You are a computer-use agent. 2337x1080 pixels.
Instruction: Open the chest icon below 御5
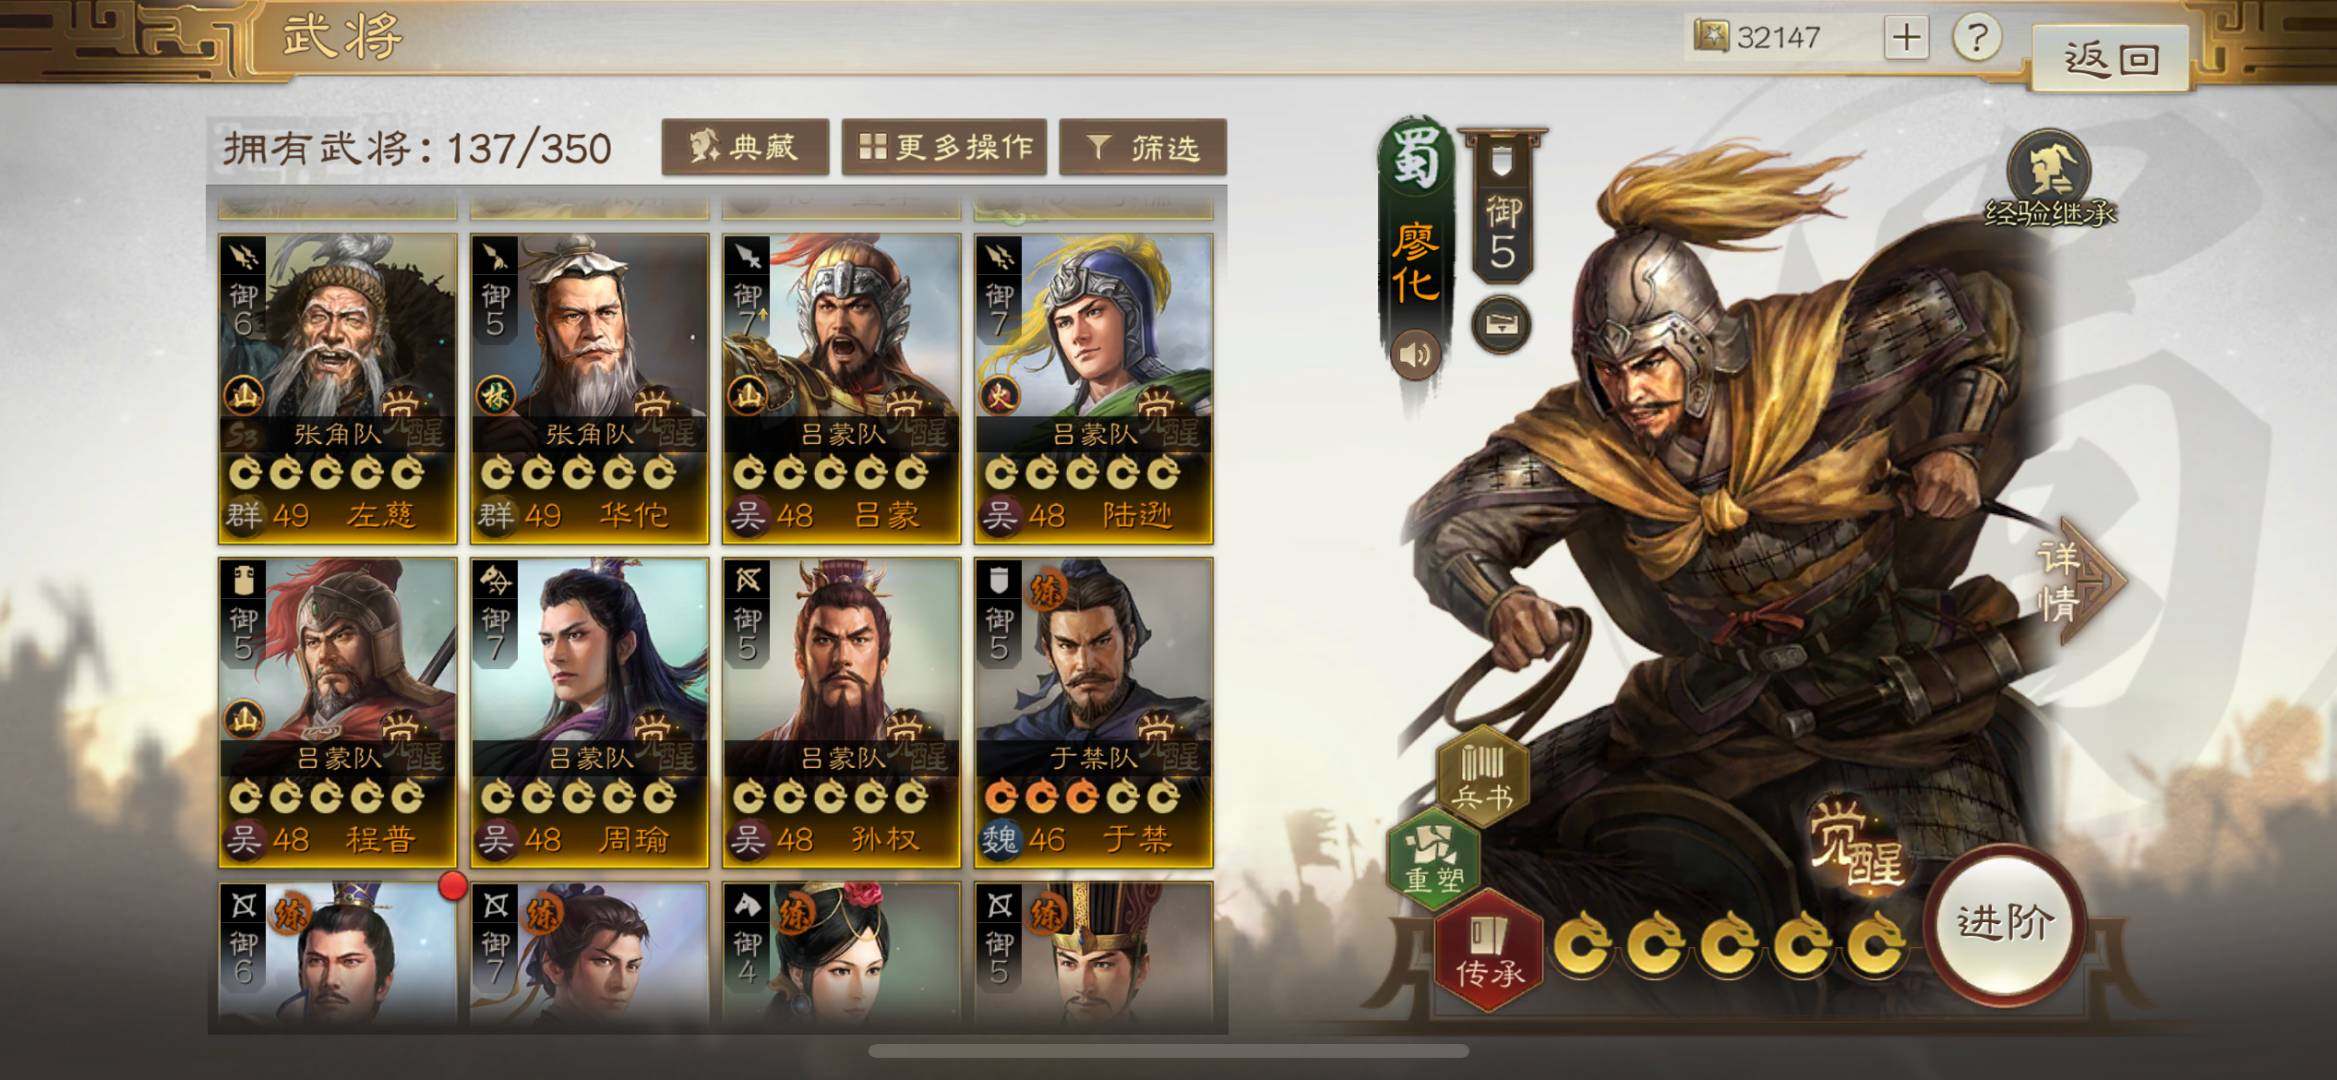click(x=1501, y=325)
